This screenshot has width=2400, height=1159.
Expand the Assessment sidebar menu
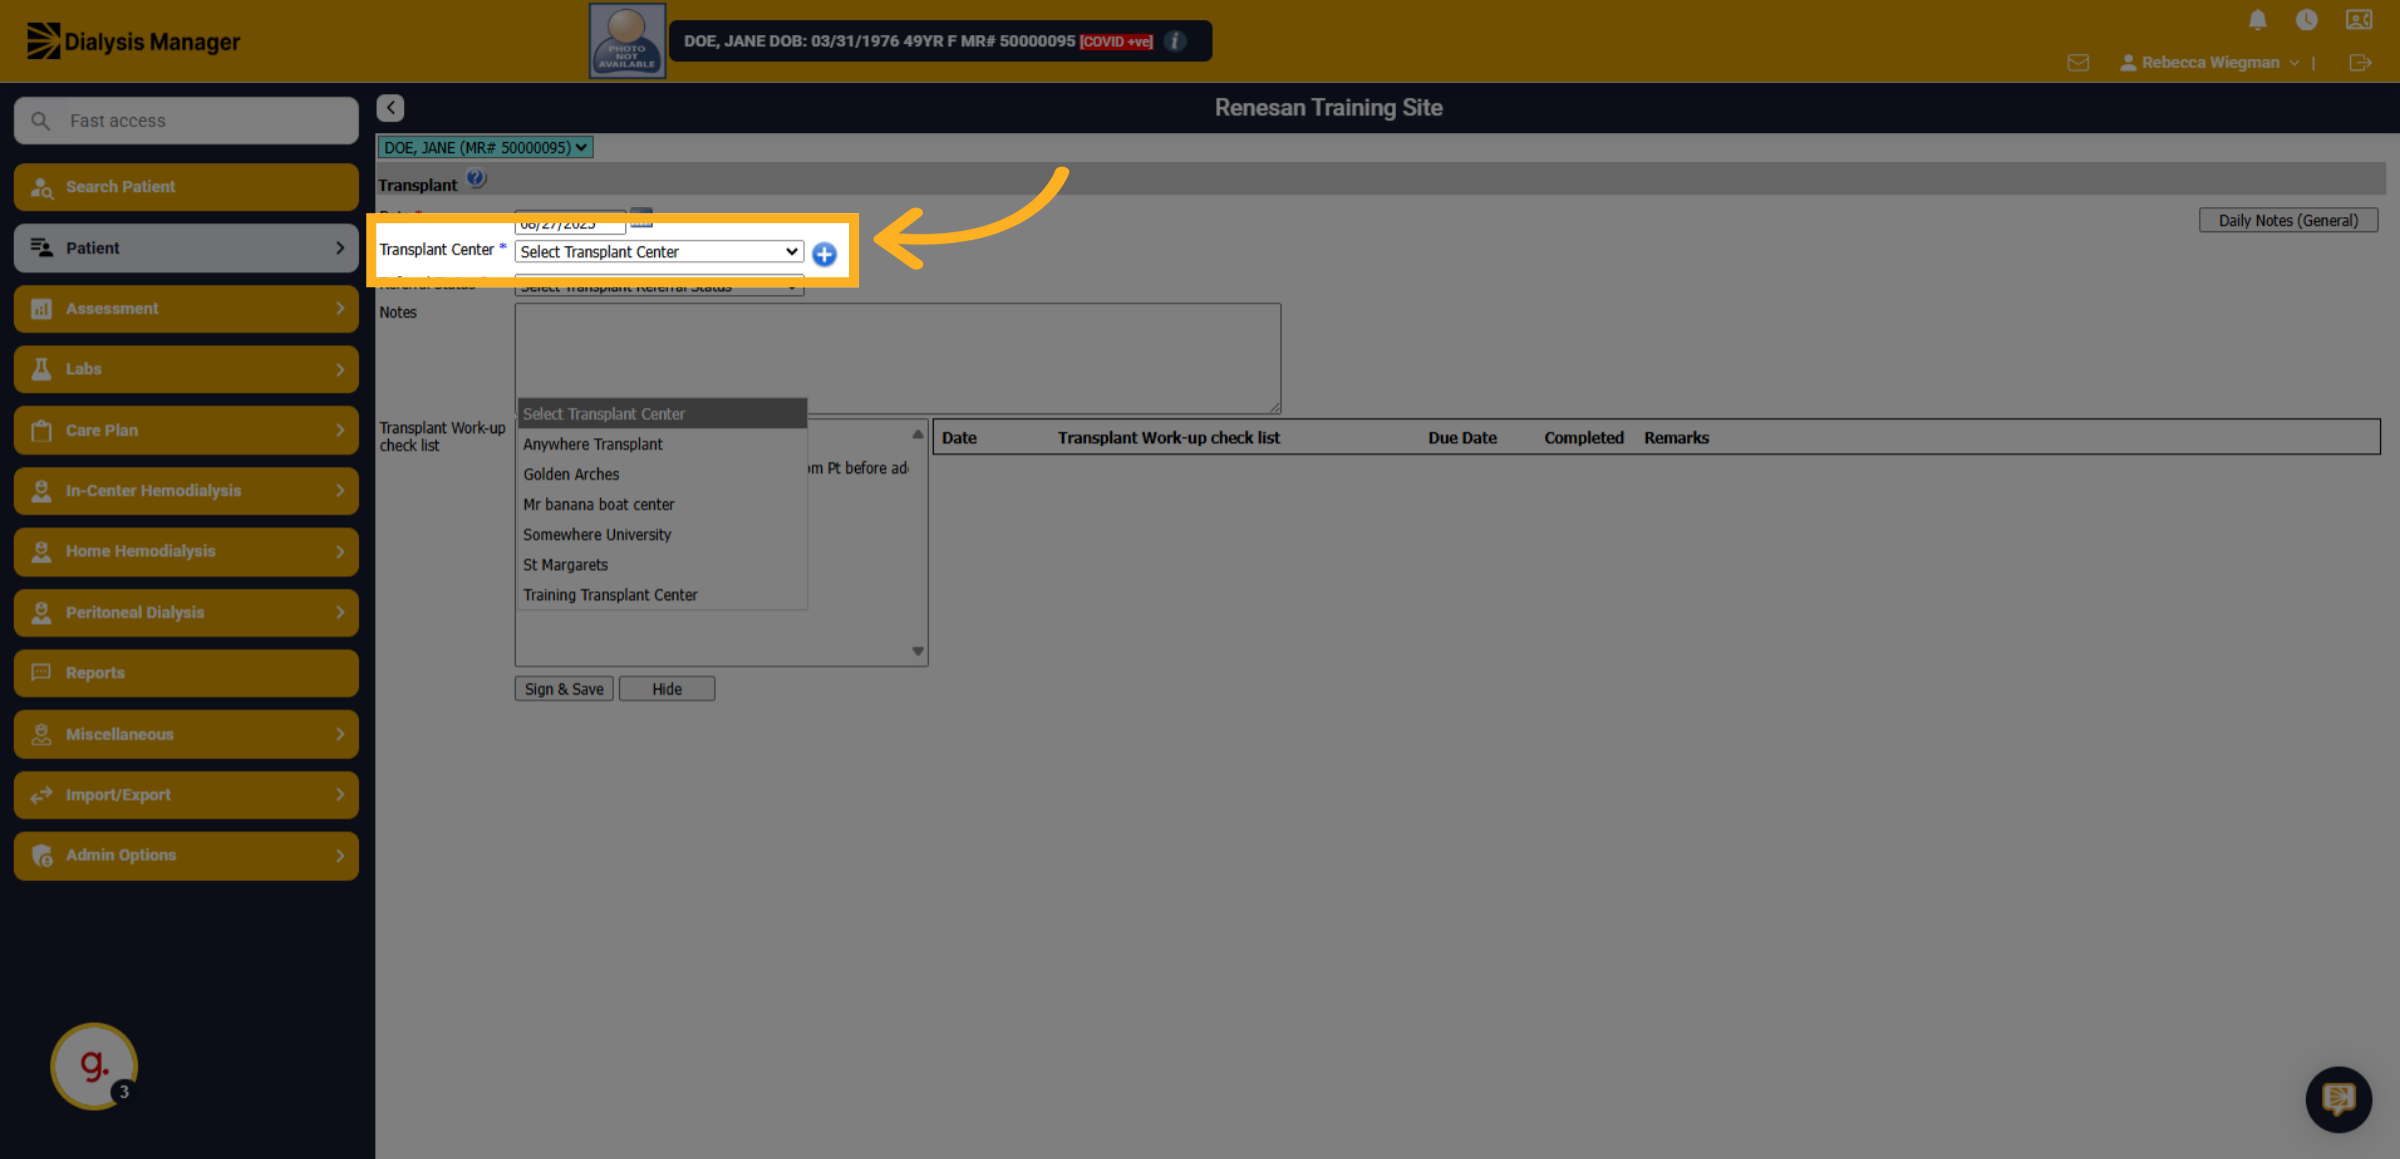pyautogui.click(x=186, y=309)
